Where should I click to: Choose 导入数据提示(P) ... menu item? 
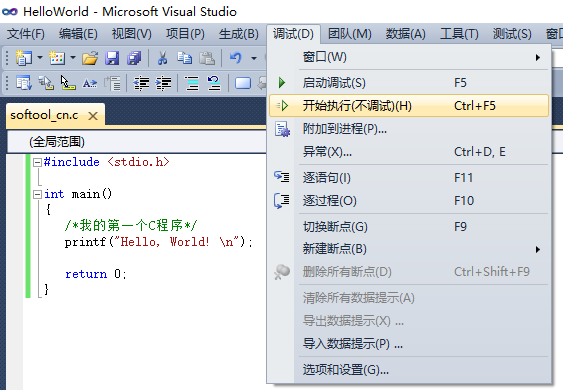409,344
